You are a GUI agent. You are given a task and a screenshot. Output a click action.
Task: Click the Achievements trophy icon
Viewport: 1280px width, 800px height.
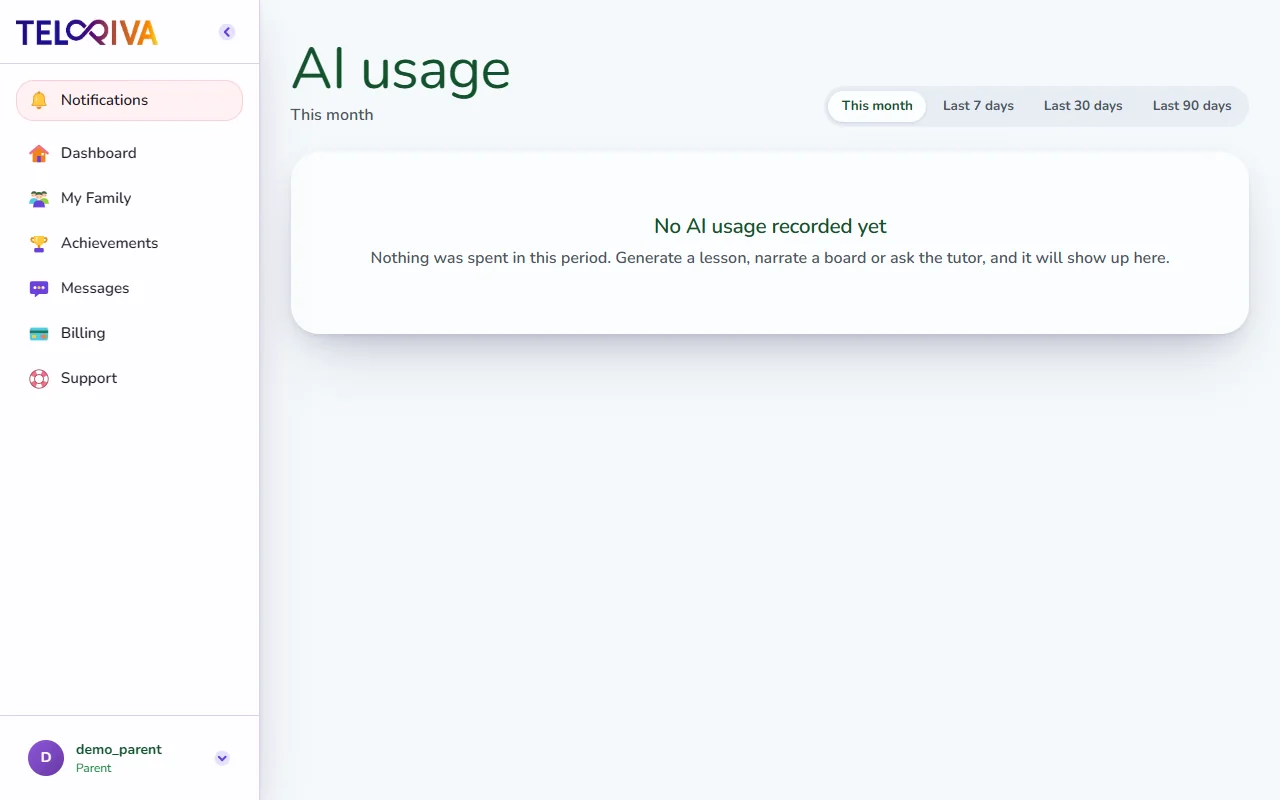[39, 243]
